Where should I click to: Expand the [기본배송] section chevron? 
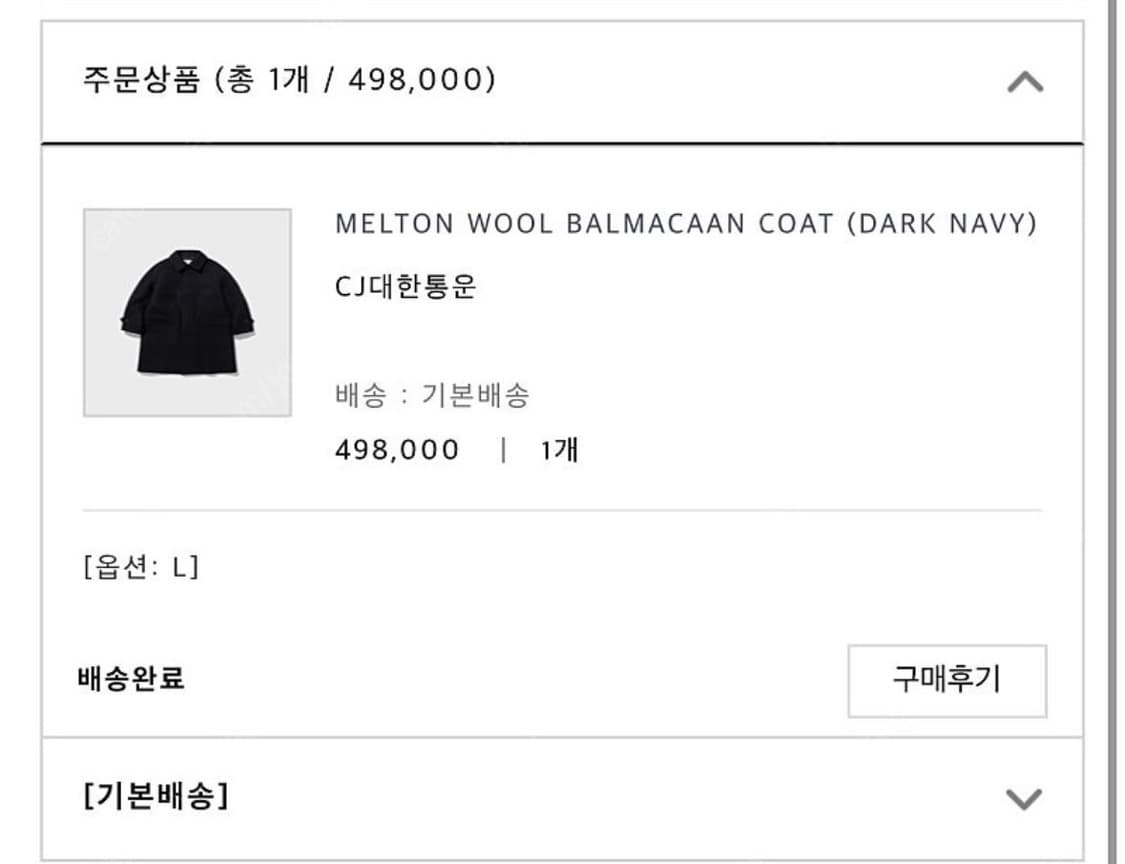pos(1023,798)
